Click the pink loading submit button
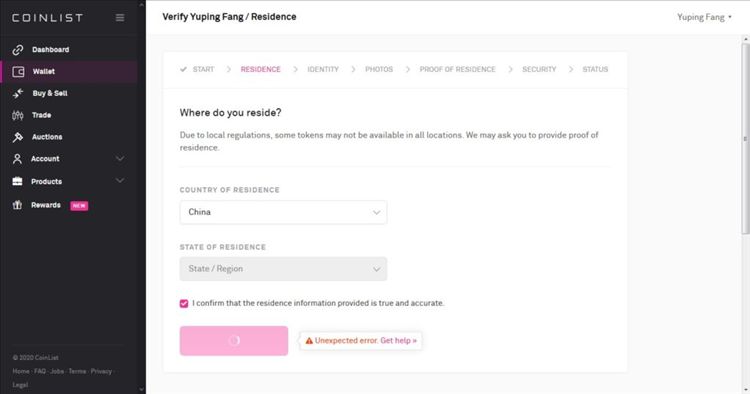 (234, 340)
